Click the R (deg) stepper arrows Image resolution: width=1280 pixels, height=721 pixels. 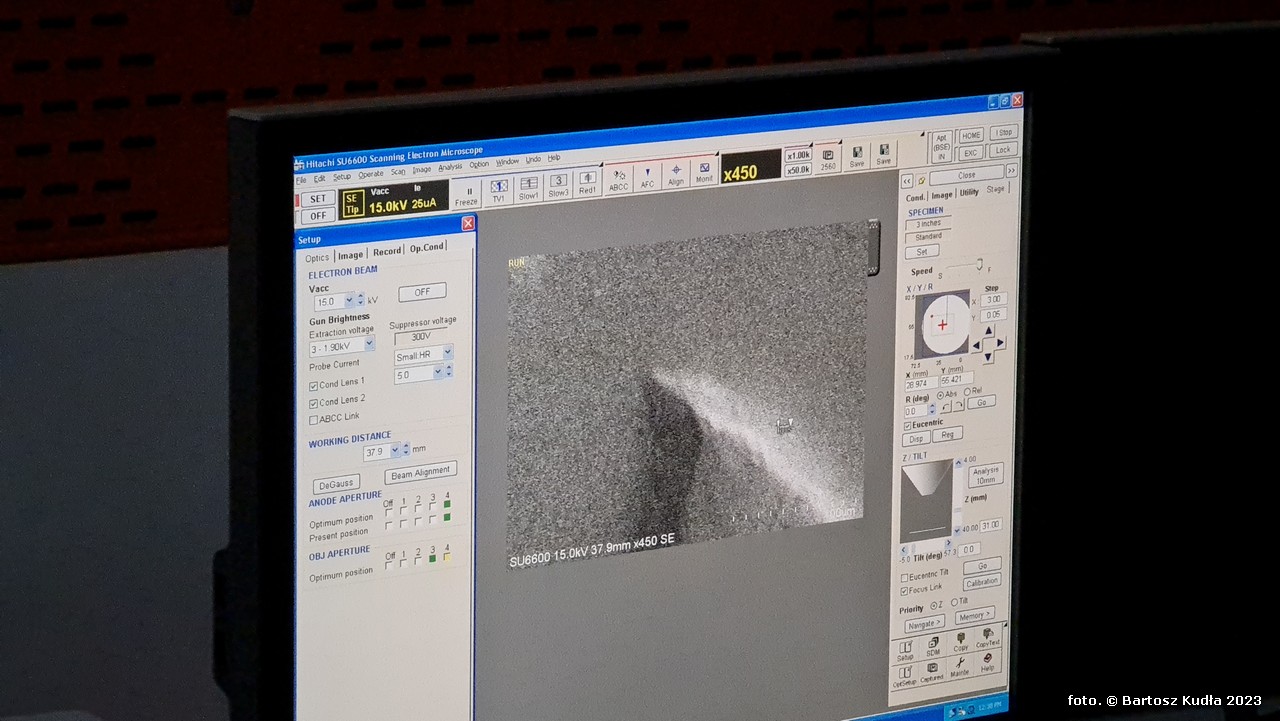coord(932,410)
